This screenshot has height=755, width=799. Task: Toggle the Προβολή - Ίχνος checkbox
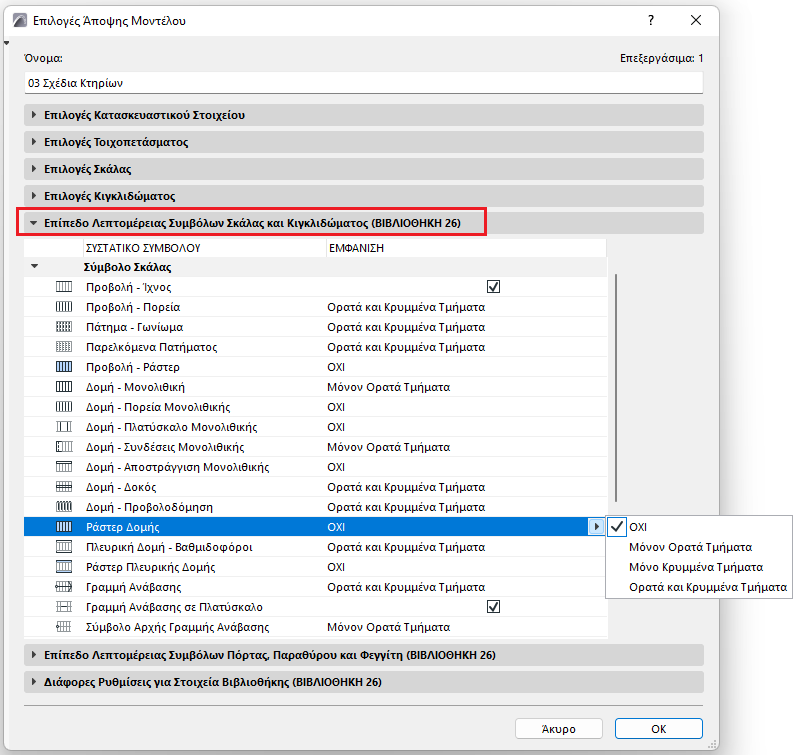tap(493, 287)
